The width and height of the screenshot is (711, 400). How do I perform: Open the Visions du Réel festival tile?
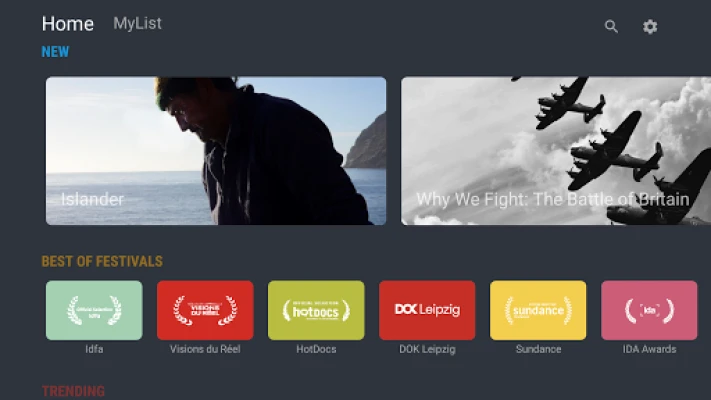(x=205, y=310)
